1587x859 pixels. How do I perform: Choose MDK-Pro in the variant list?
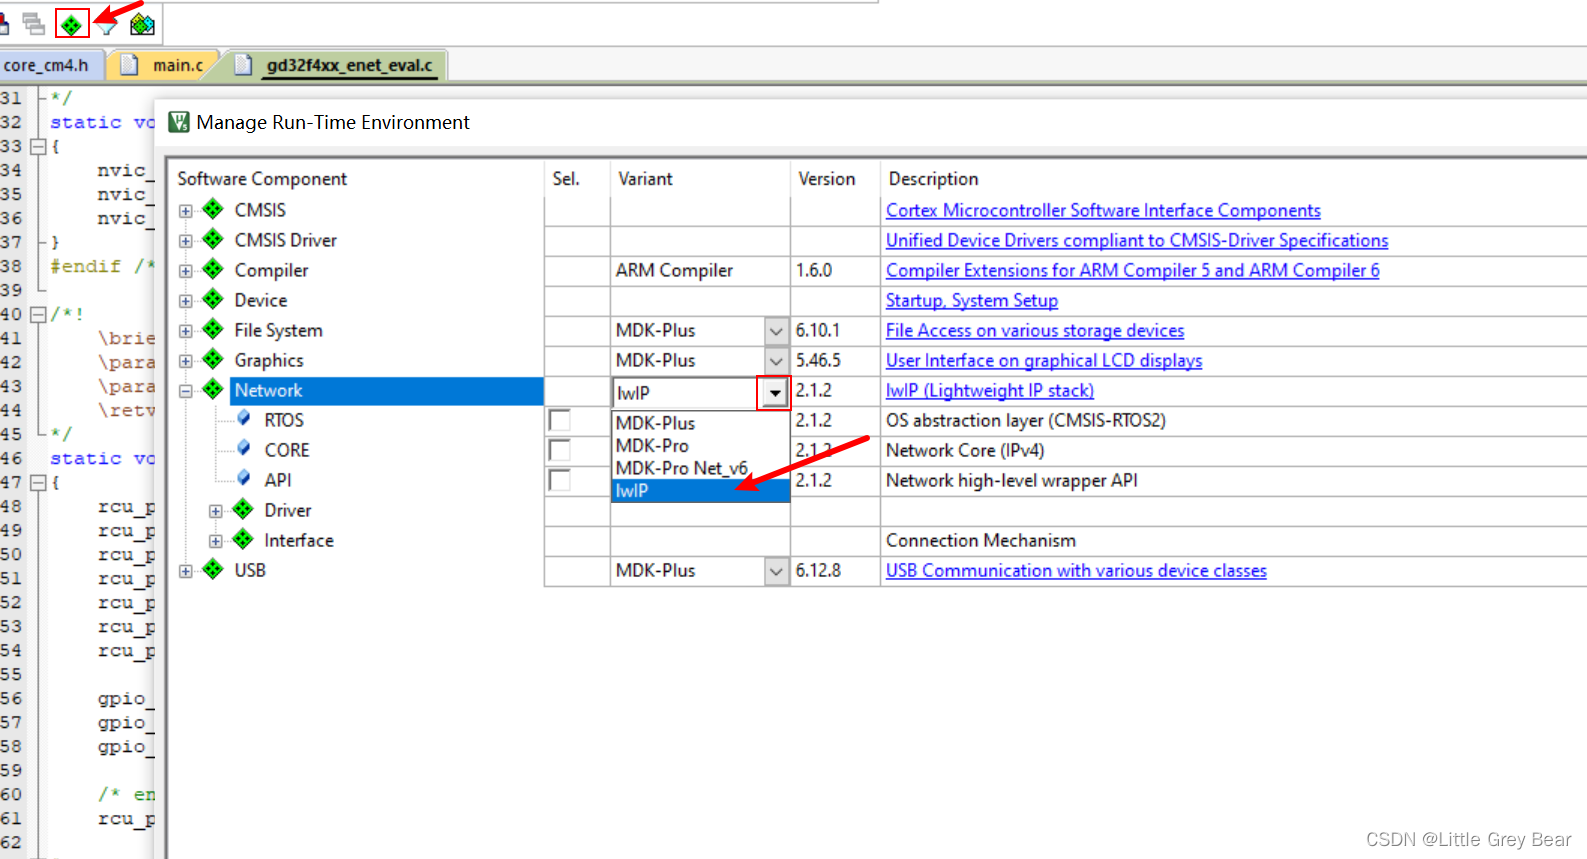pyautogui.click(x=700, y=445)
